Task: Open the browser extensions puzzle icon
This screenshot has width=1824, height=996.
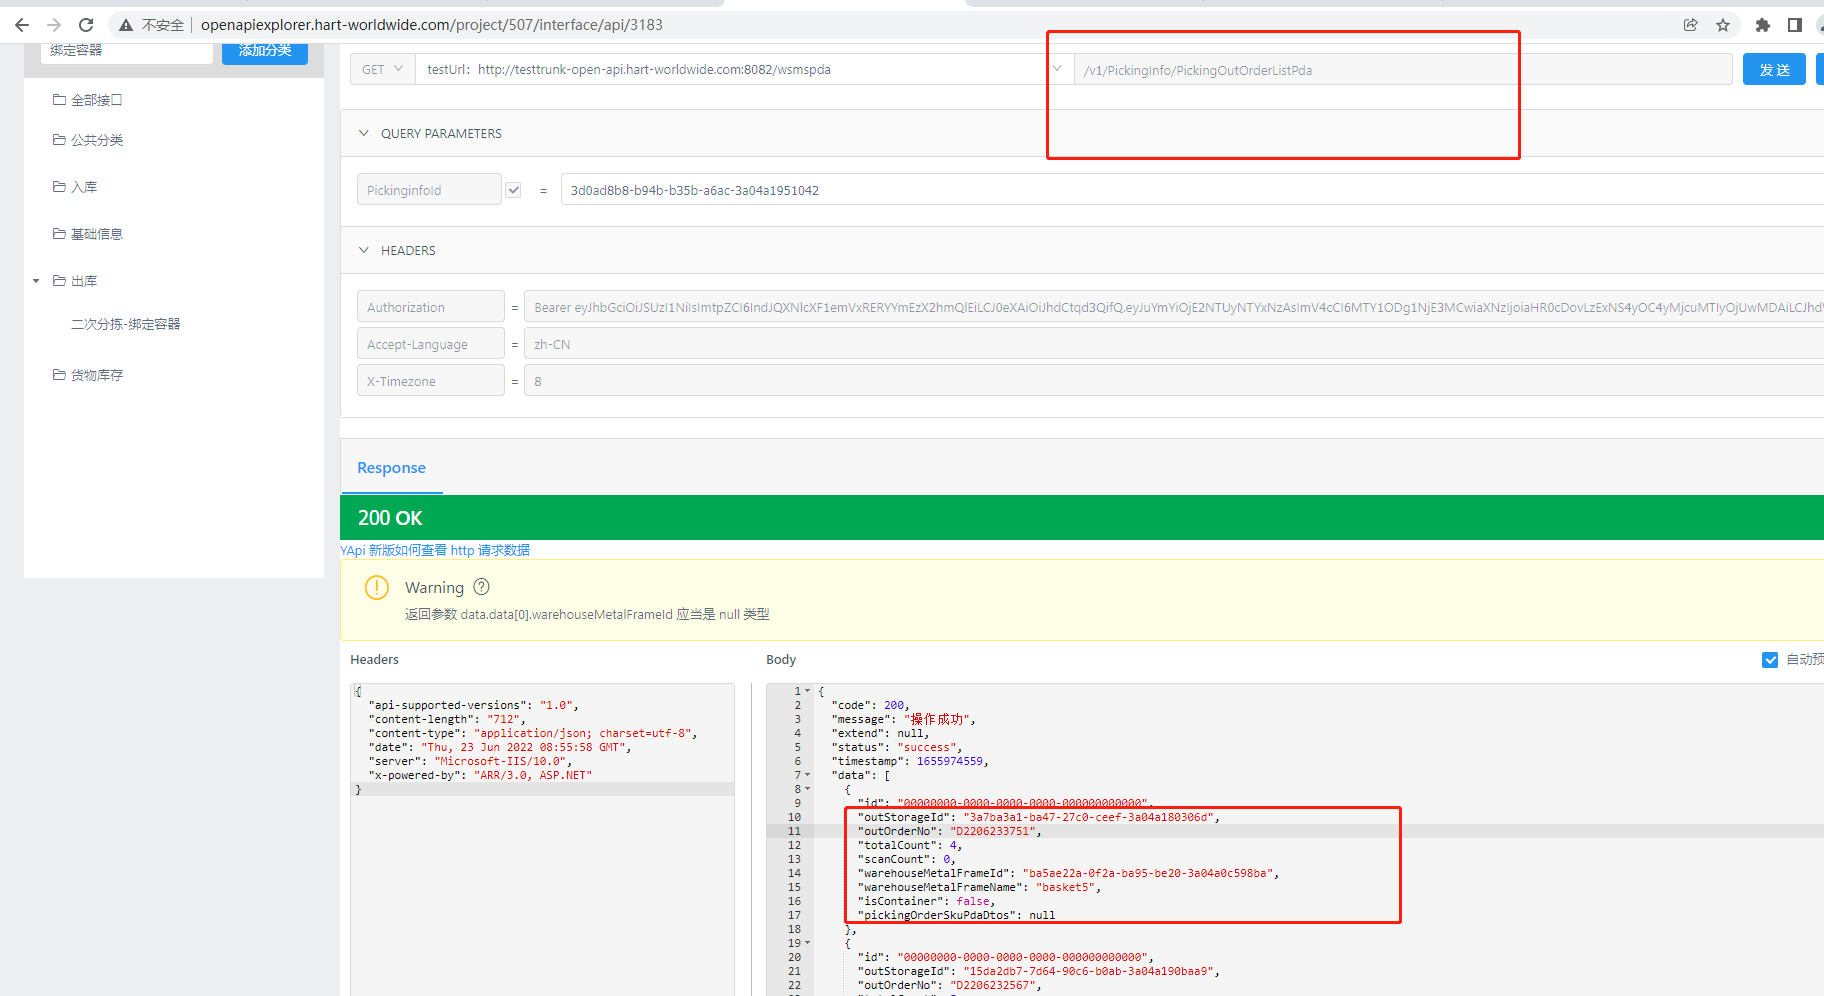Action: pyautogui.click(x=1763, y=25)
